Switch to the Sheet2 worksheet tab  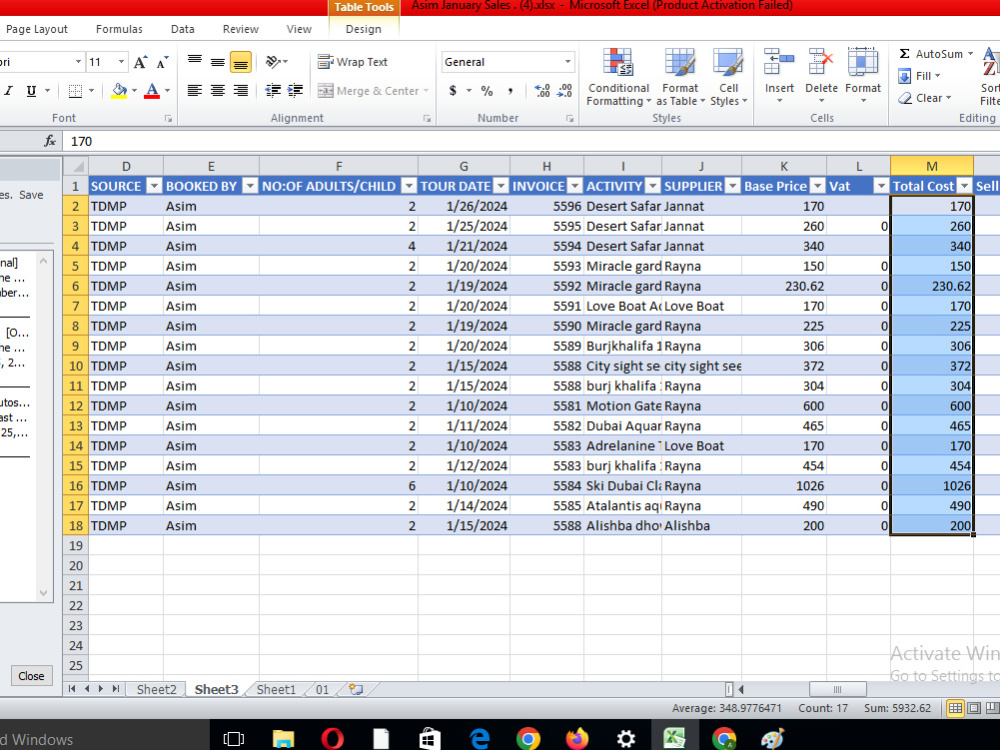click(x=156, y=689)
